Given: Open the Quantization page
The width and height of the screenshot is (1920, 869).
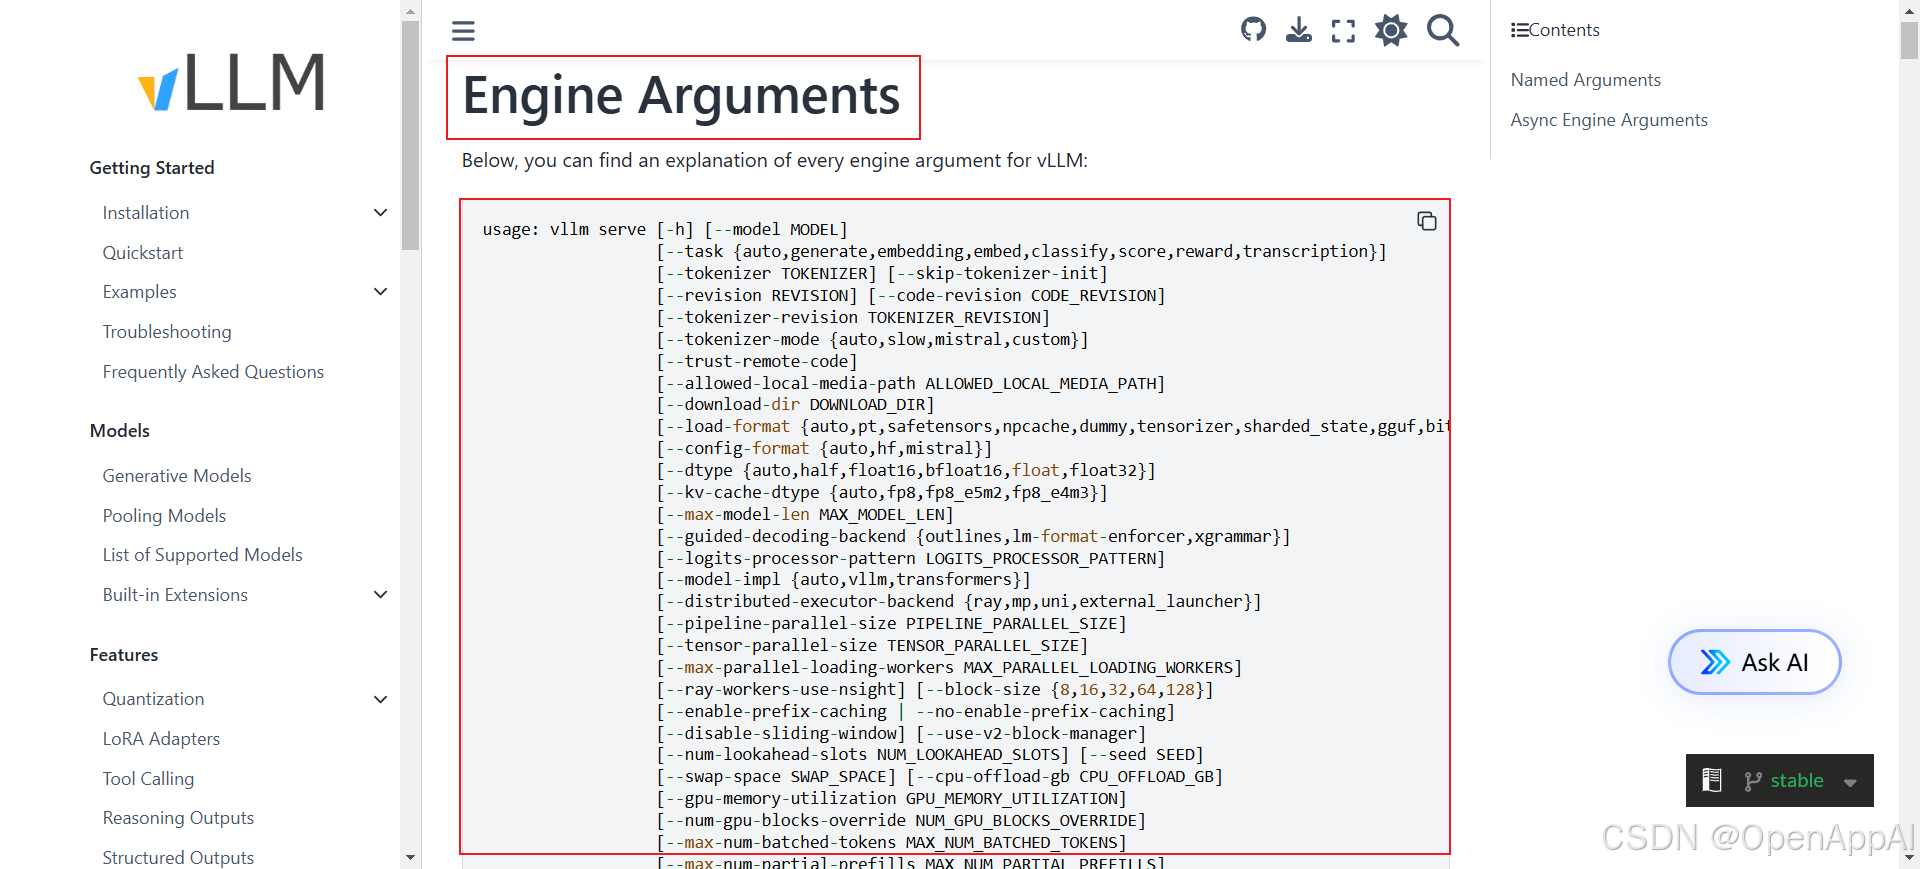Looking at the screenshot, I should point(153,699).
